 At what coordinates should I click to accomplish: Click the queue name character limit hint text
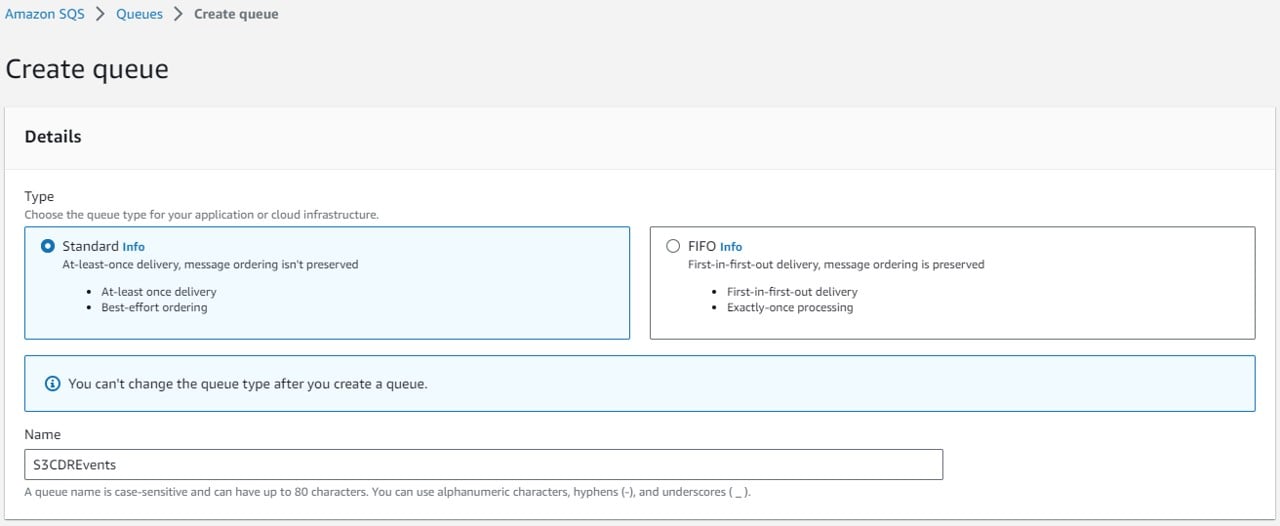(x=388, y=492)
